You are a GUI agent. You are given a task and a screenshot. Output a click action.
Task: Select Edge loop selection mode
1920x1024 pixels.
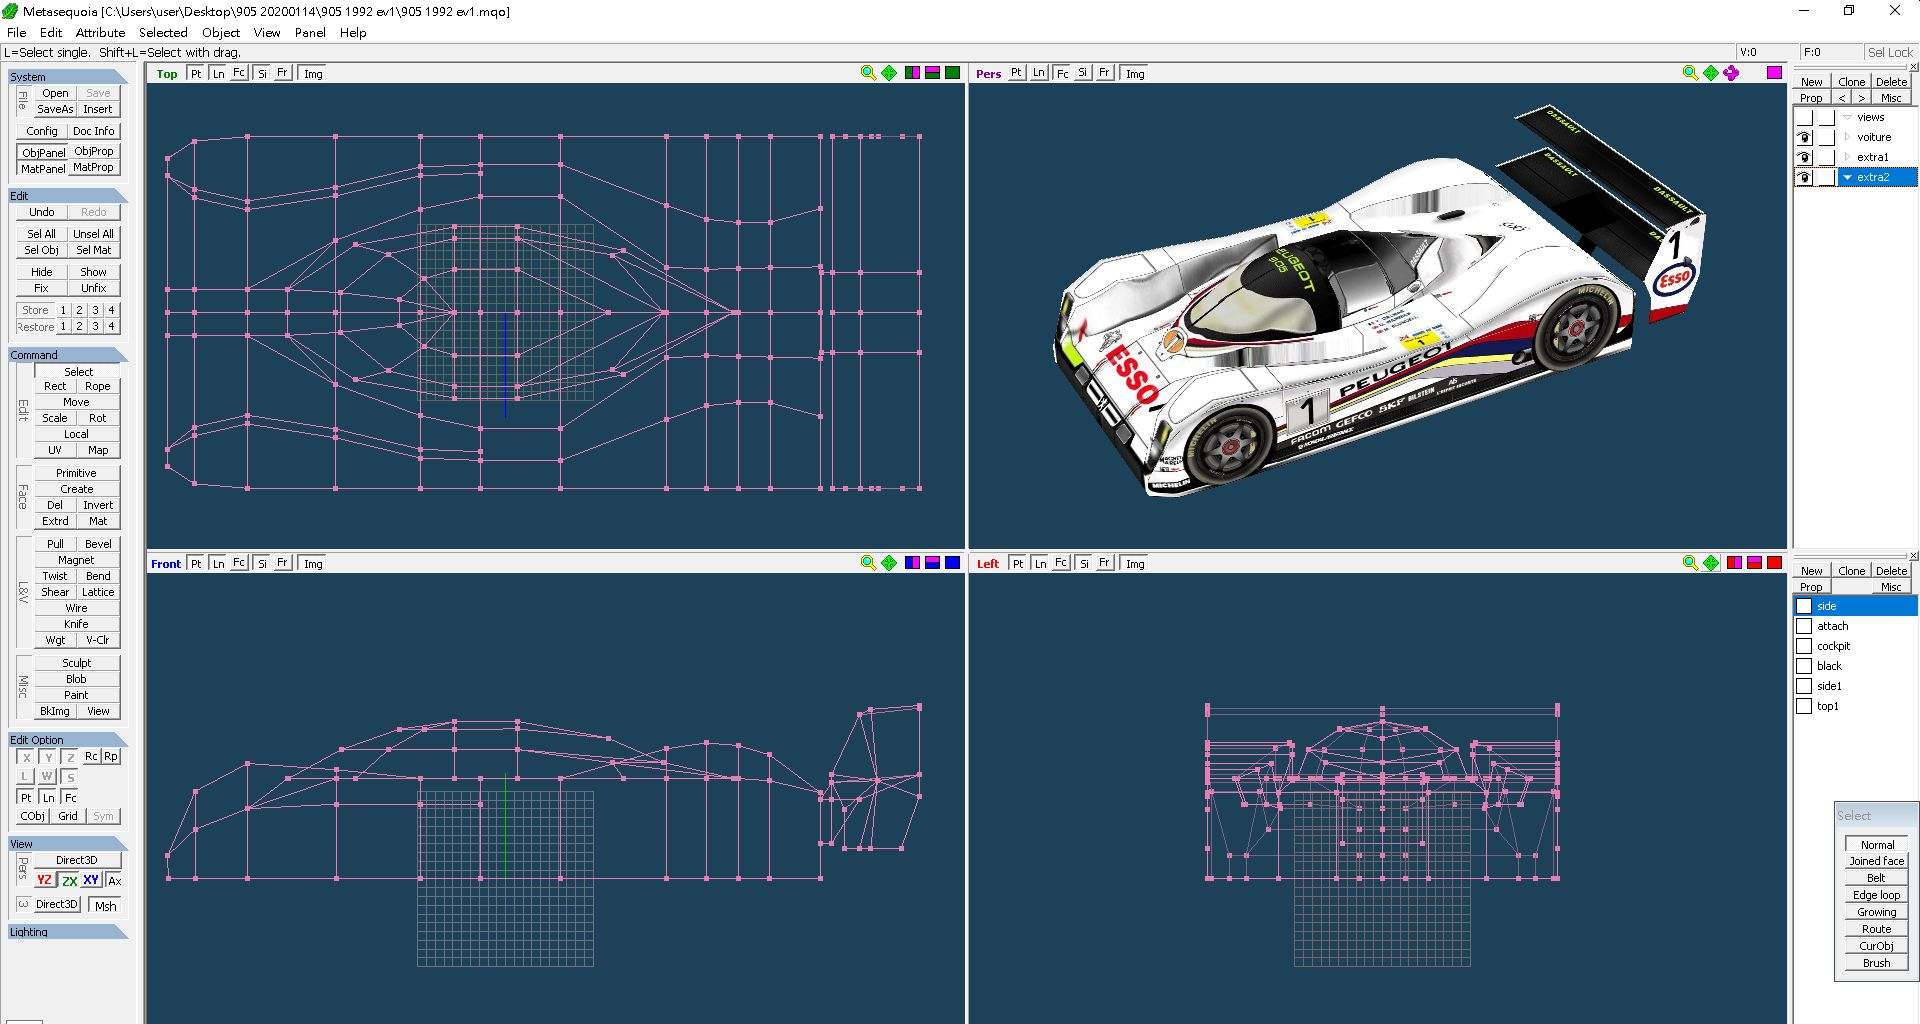point(1877,895)
